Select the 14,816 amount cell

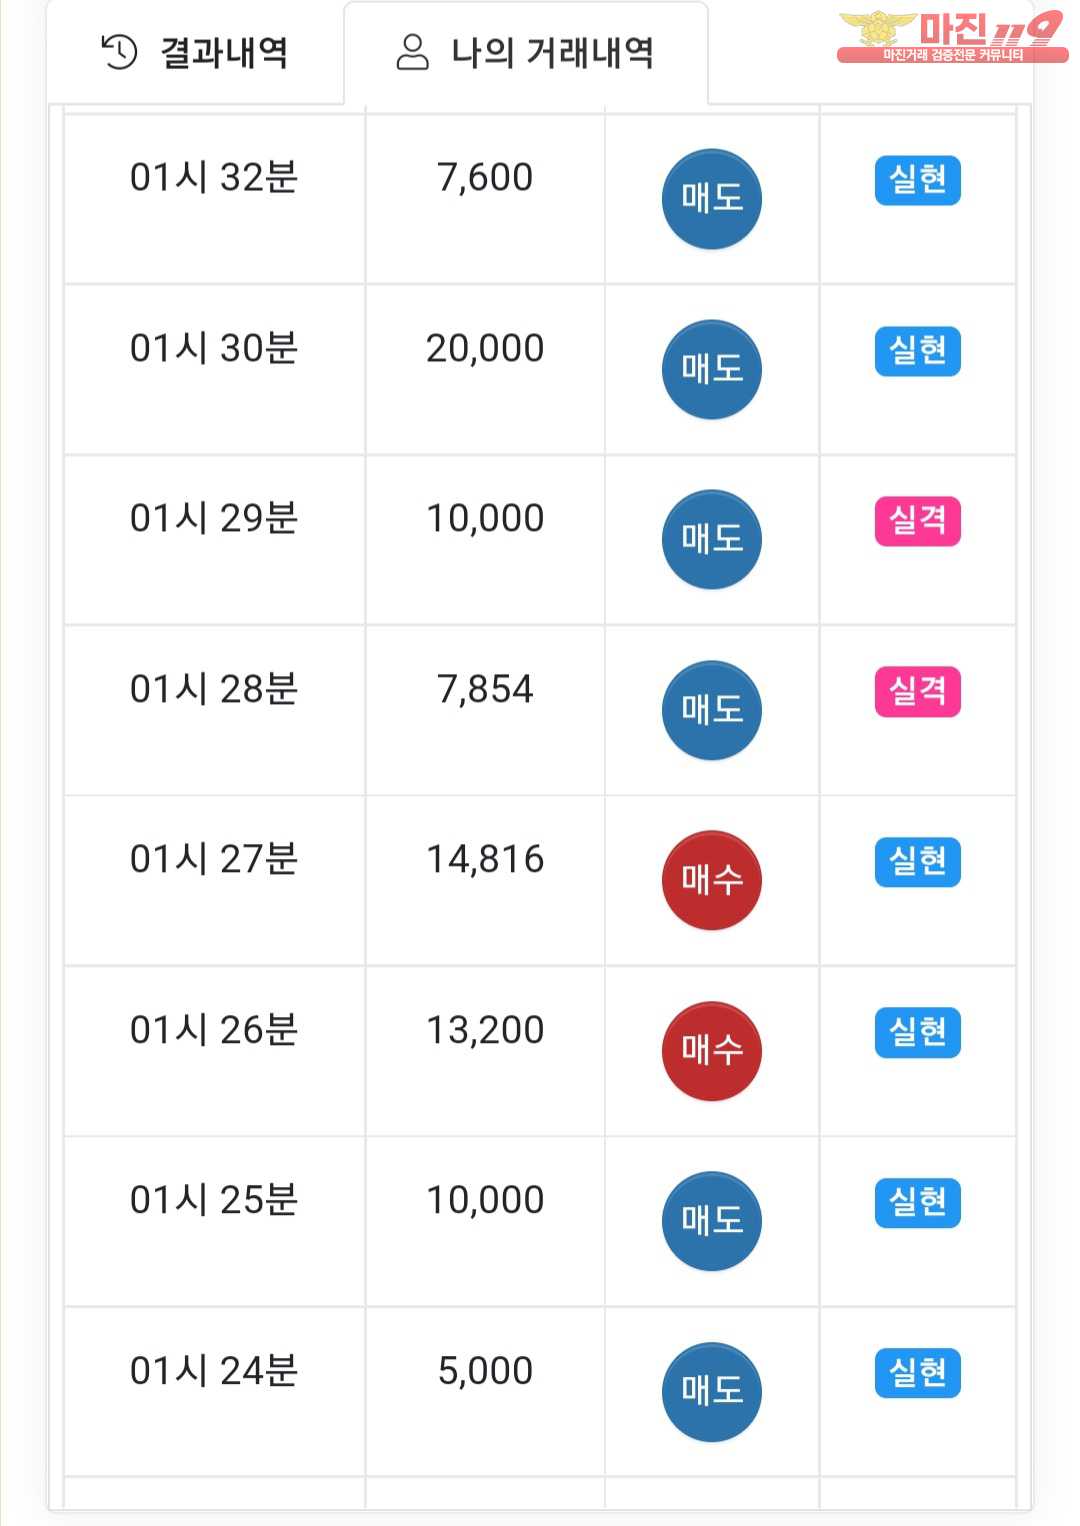[485, 881]
